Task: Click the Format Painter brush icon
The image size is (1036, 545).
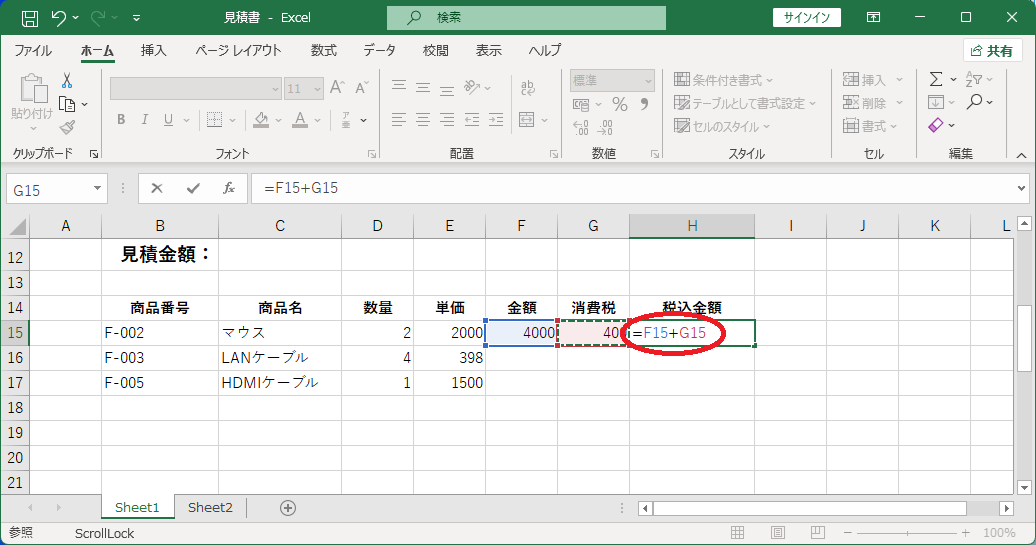Action: 67,127
